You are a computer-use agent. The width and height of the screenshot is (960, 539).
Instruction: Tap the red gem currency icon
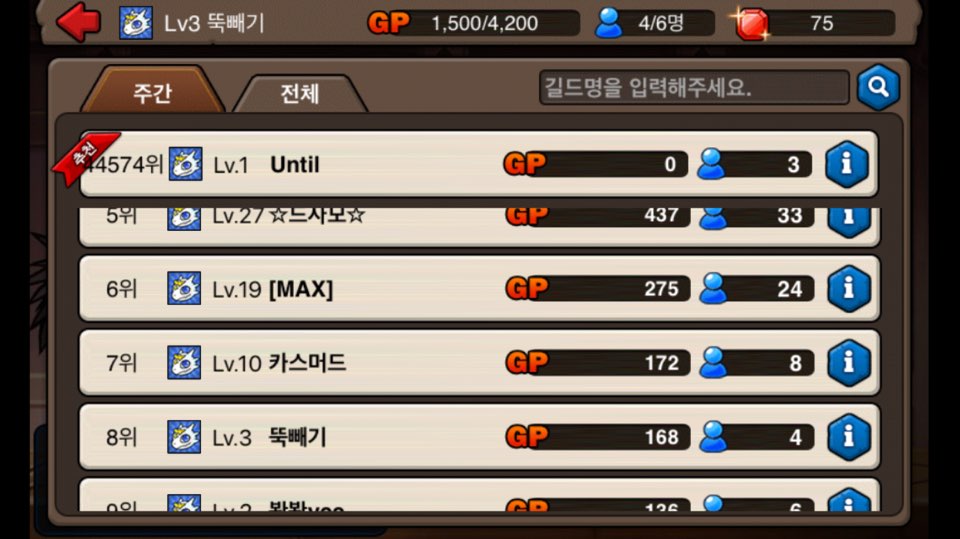pos(751,23)
